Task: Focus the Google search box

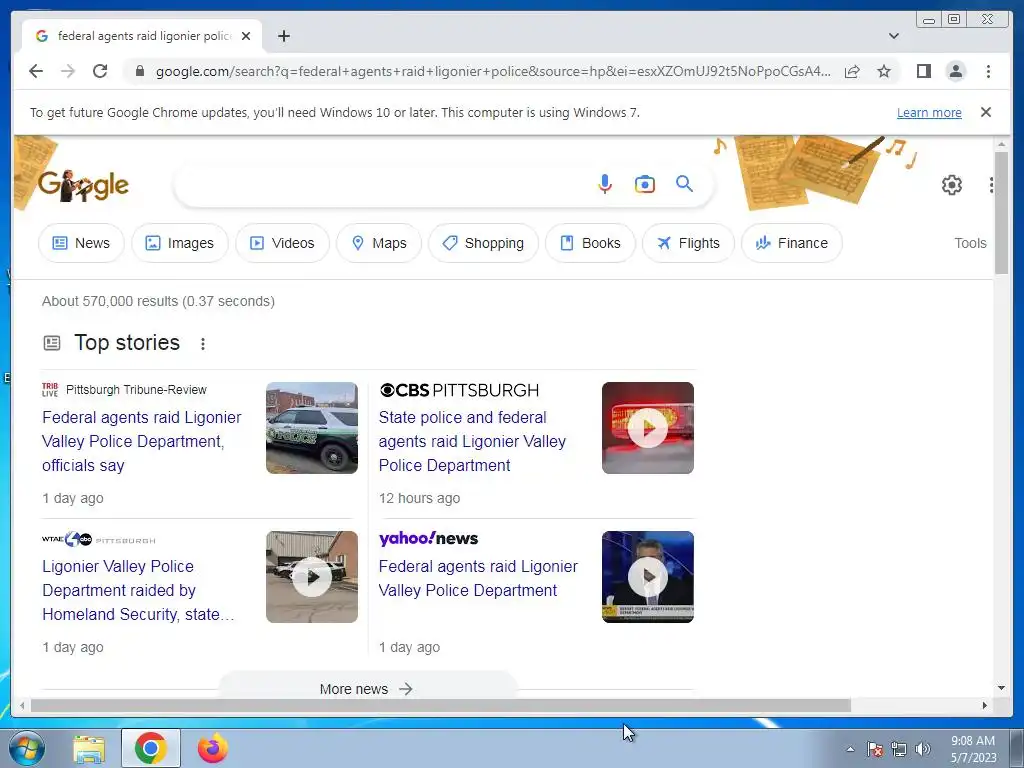Action: click(382, 185)
